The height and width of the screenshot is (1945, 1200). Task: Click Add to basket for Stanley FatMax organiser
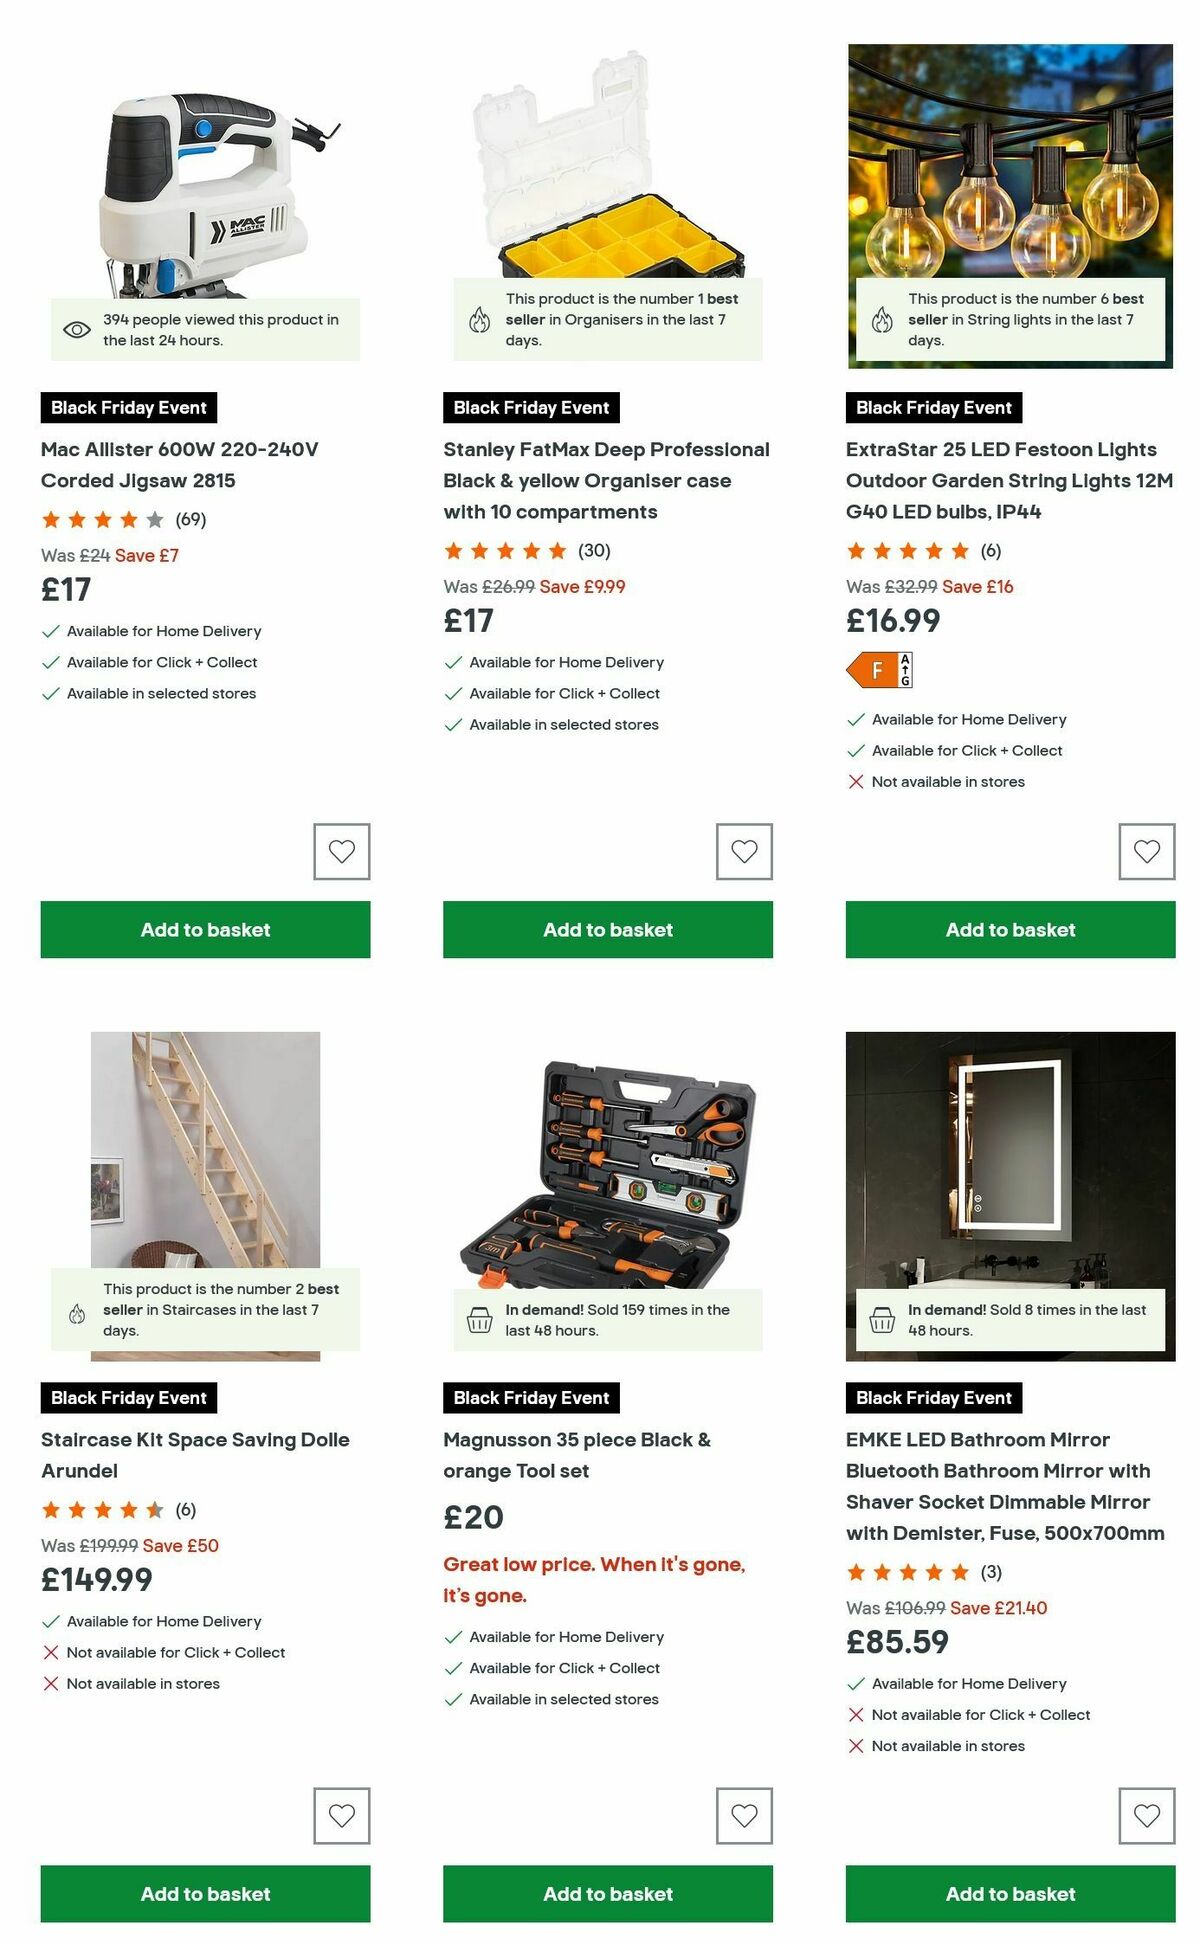pos(606,929)
